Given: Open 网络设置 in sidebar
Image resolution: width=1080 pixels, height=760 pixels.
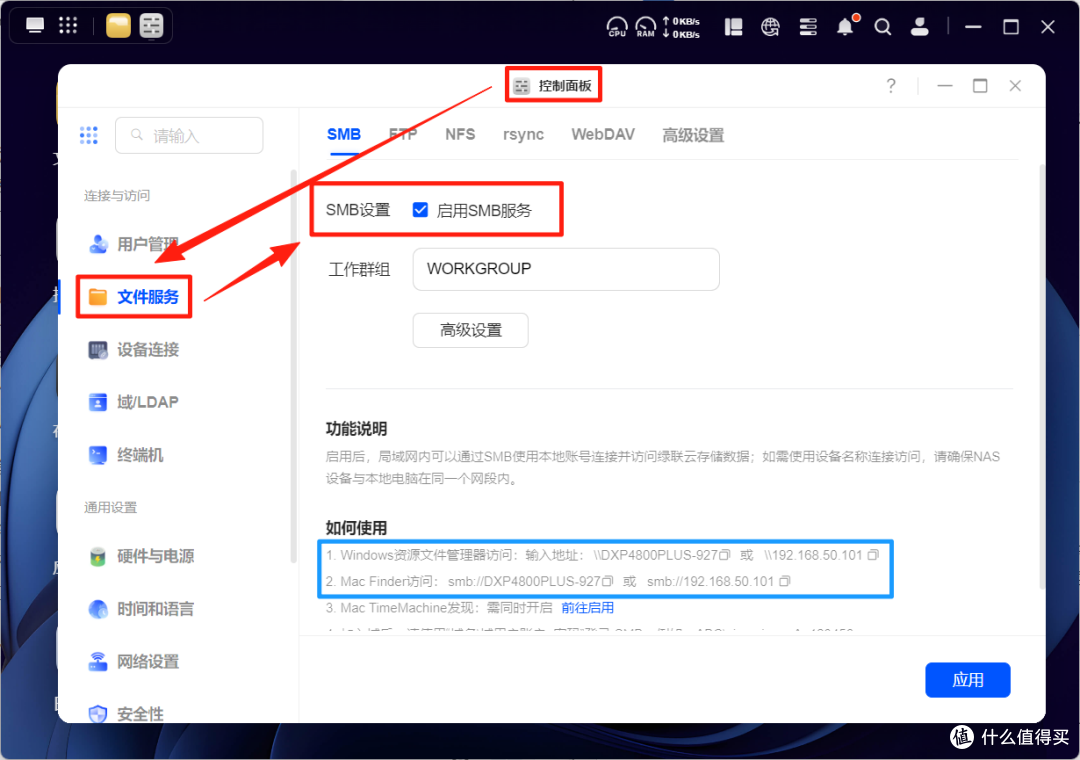Looking at the screenshot, I should [x=134, y=662].
